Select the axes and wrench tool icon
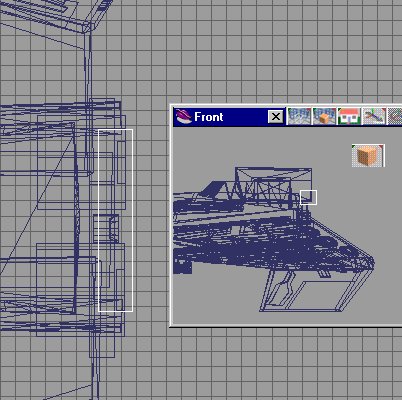The image size is (402, 400). [374, 116]
